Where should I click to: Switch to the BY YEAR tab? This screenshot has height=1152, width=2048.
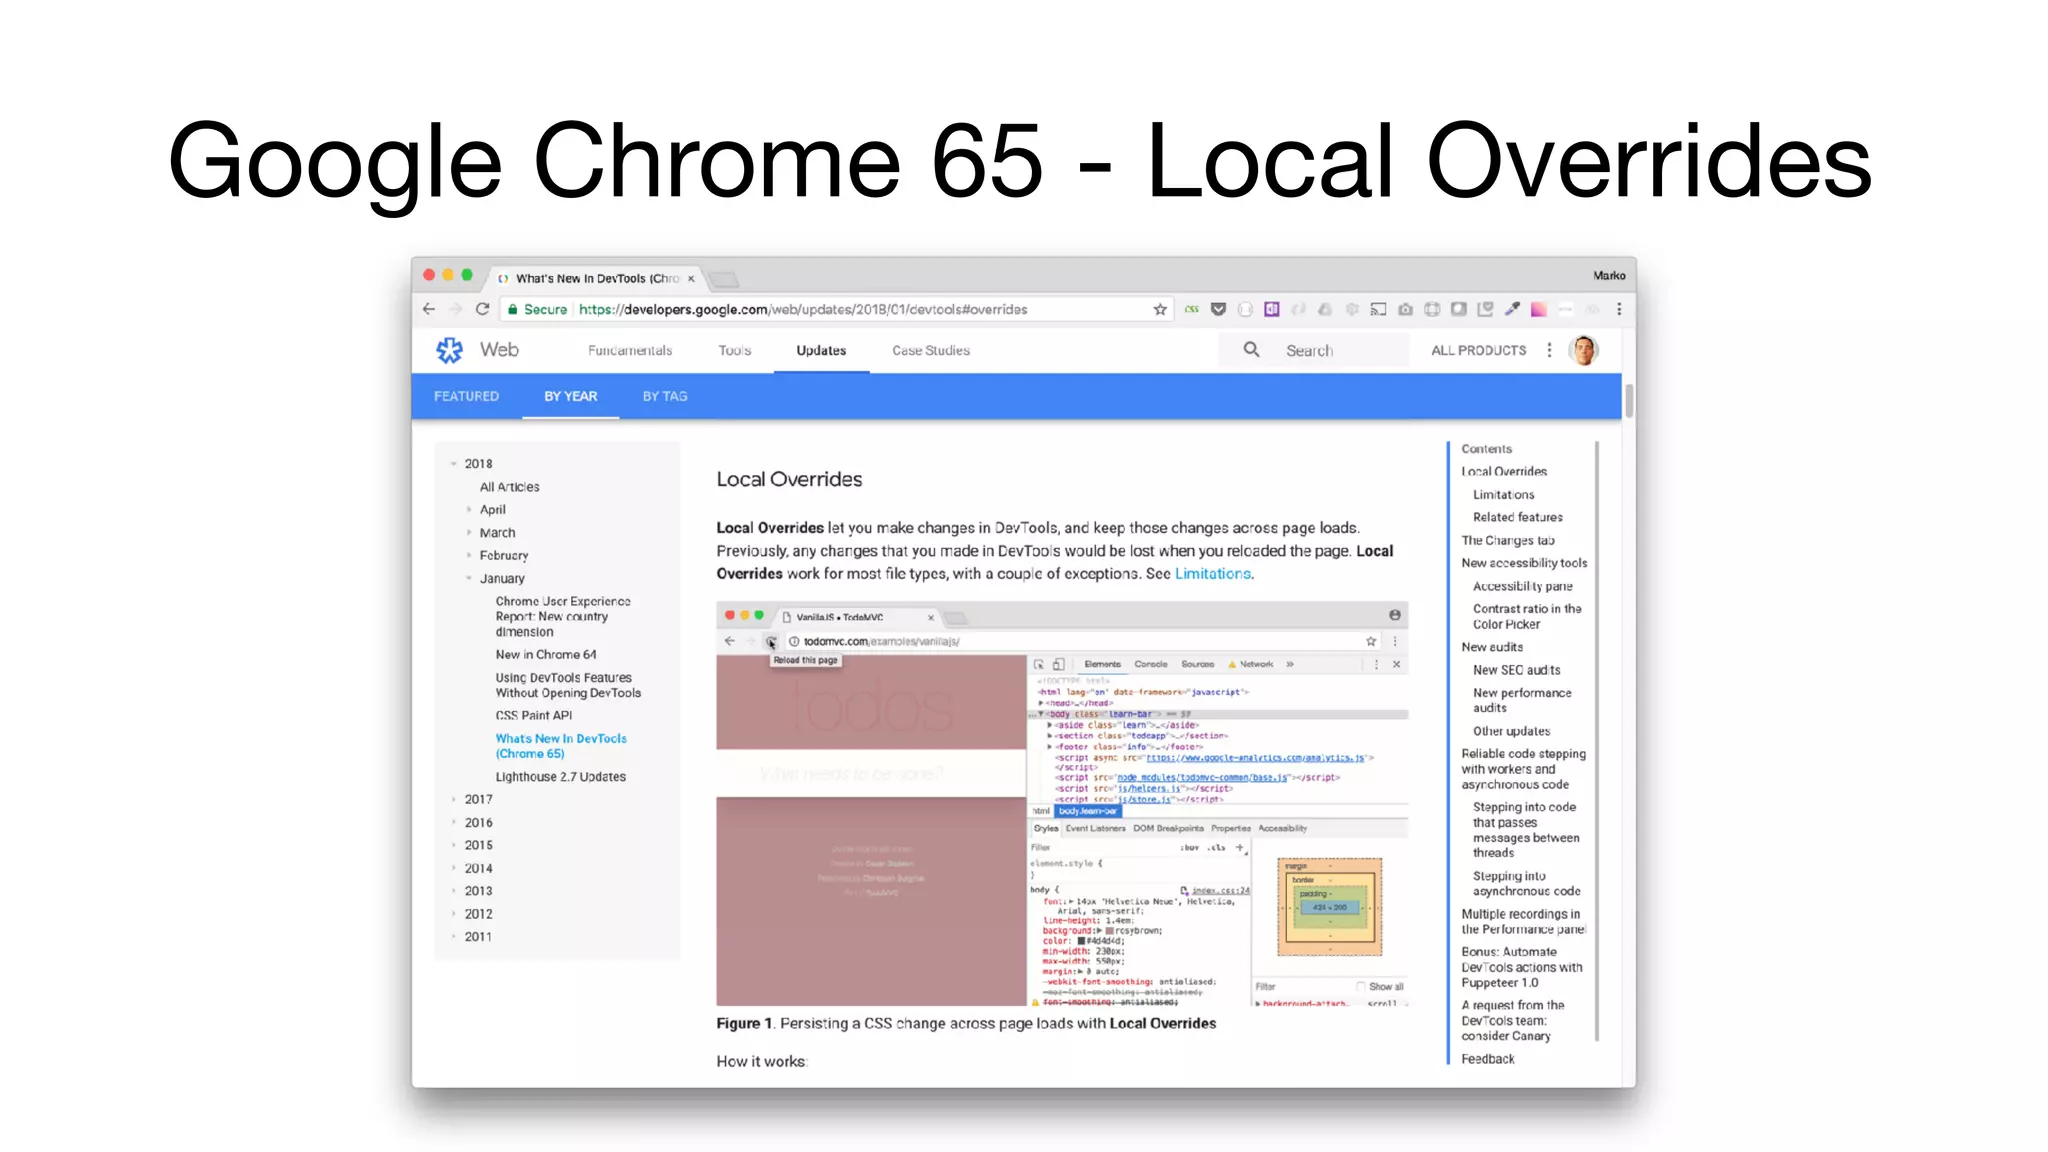(571, 396)
